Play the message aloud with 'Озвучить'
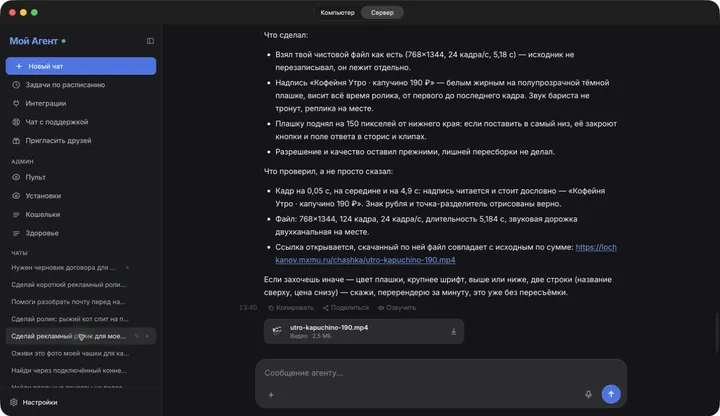The height and width of the screenshot is (416, 720). (x=397, y=308)
